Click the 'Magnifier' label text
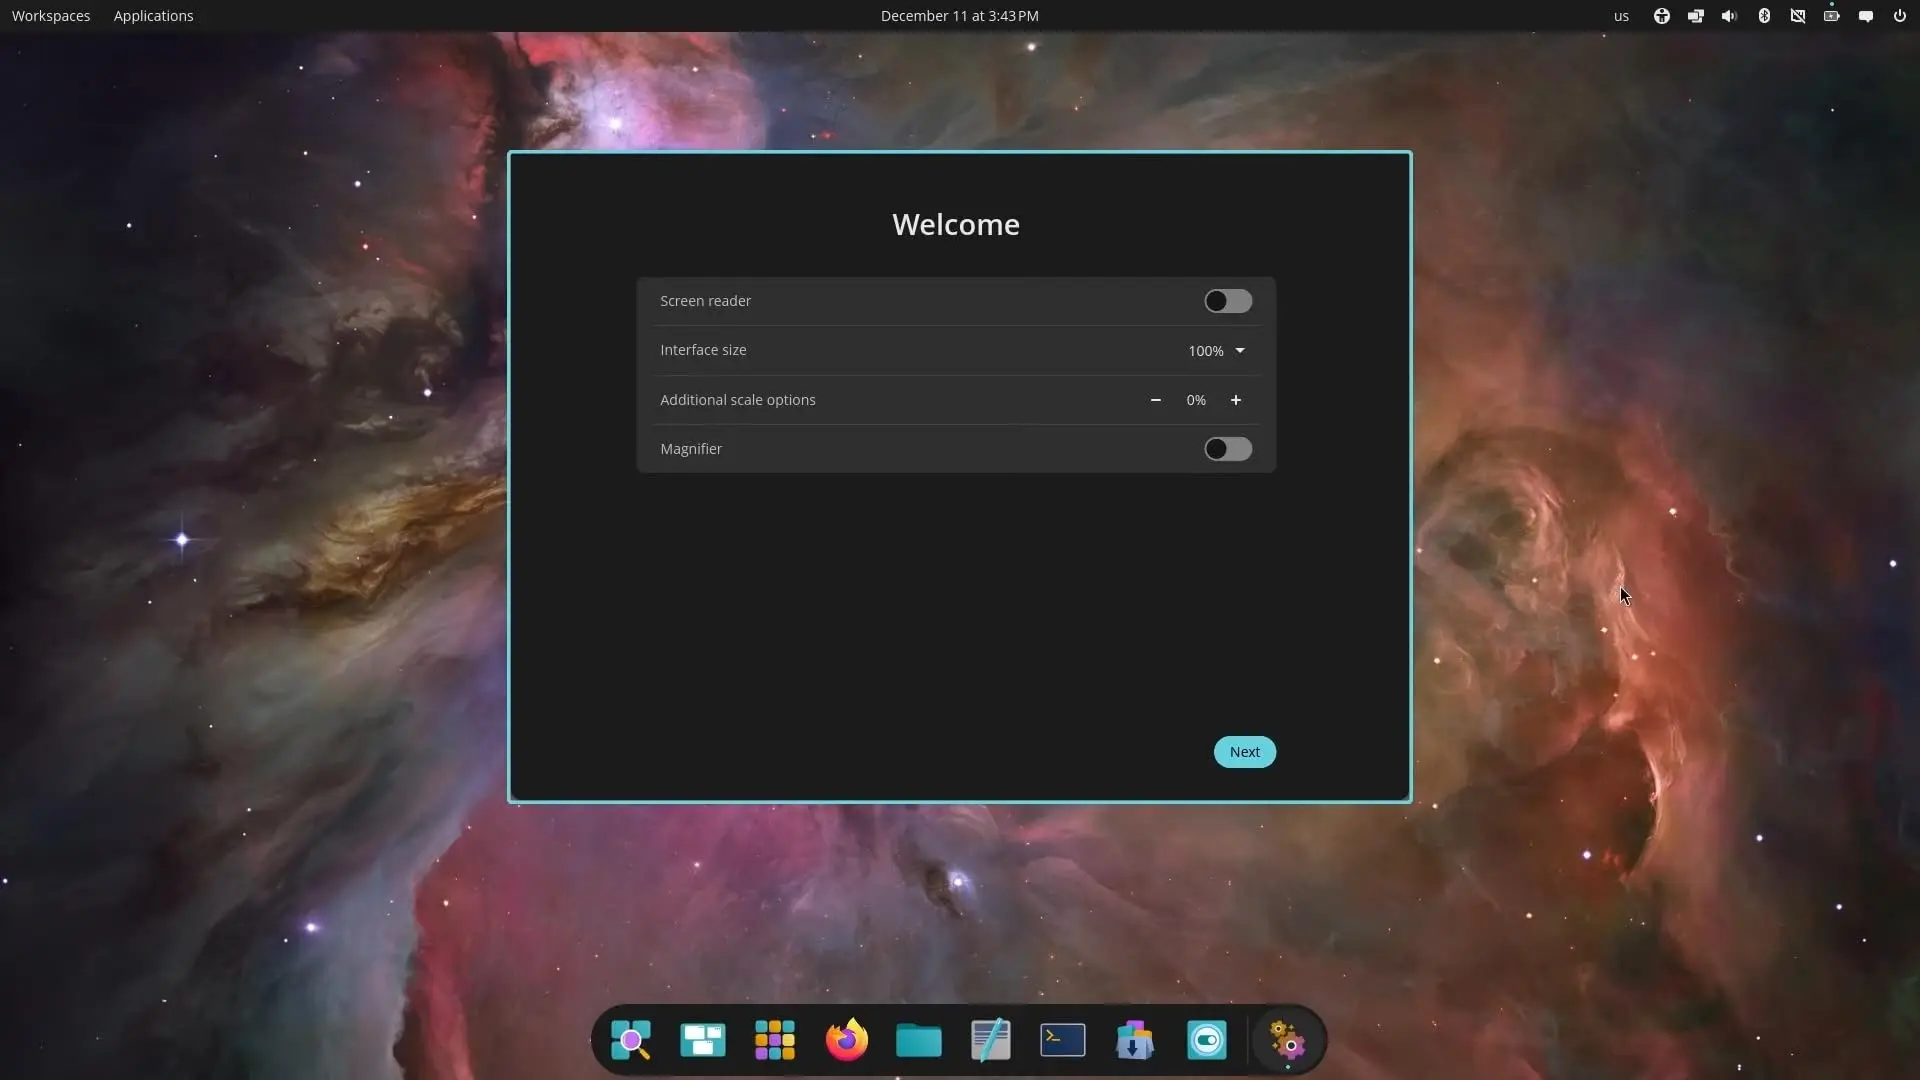Viewport: 1920px width, 1080px height. click(x=691, y=449)
